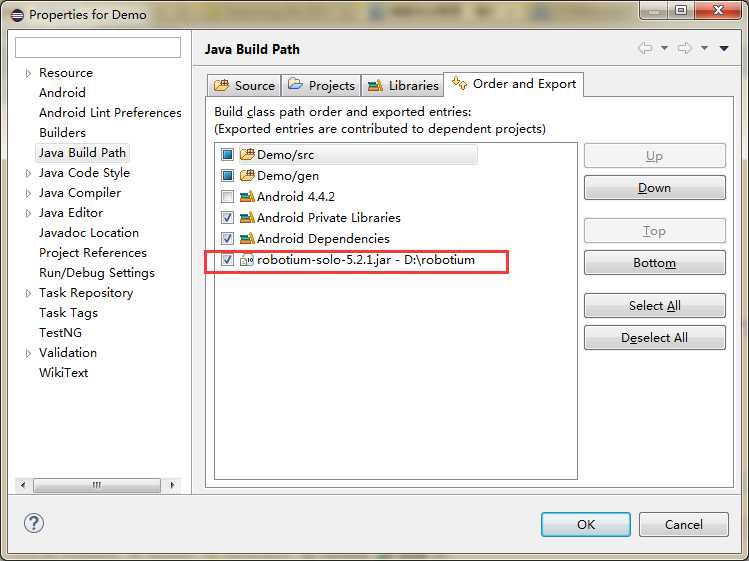The width and height of the screenshot is (749, 561).
Task: Open the help question mark icon
Action: pyautogui.click(x=34, y=523)
